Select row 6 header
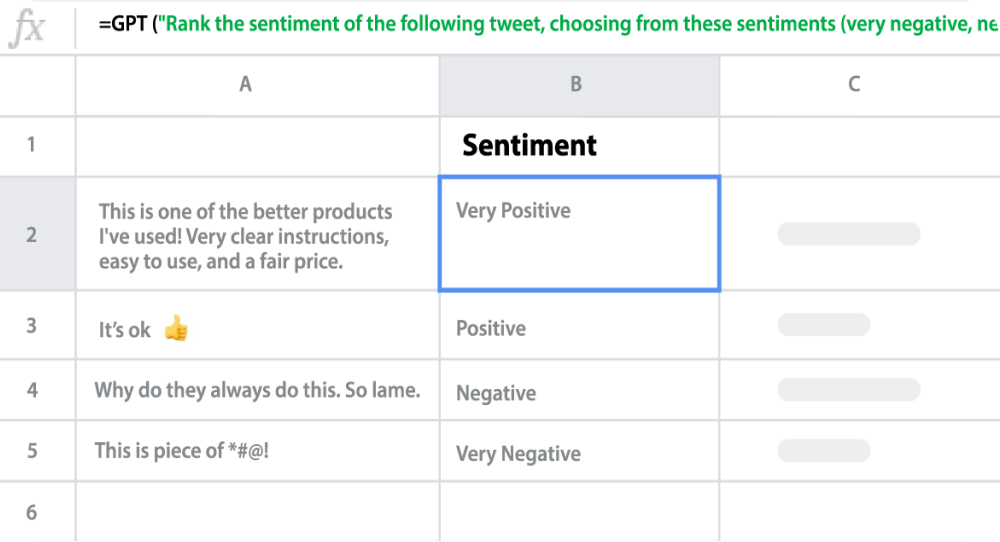The image size is (1000, 542). click(32, 512)
